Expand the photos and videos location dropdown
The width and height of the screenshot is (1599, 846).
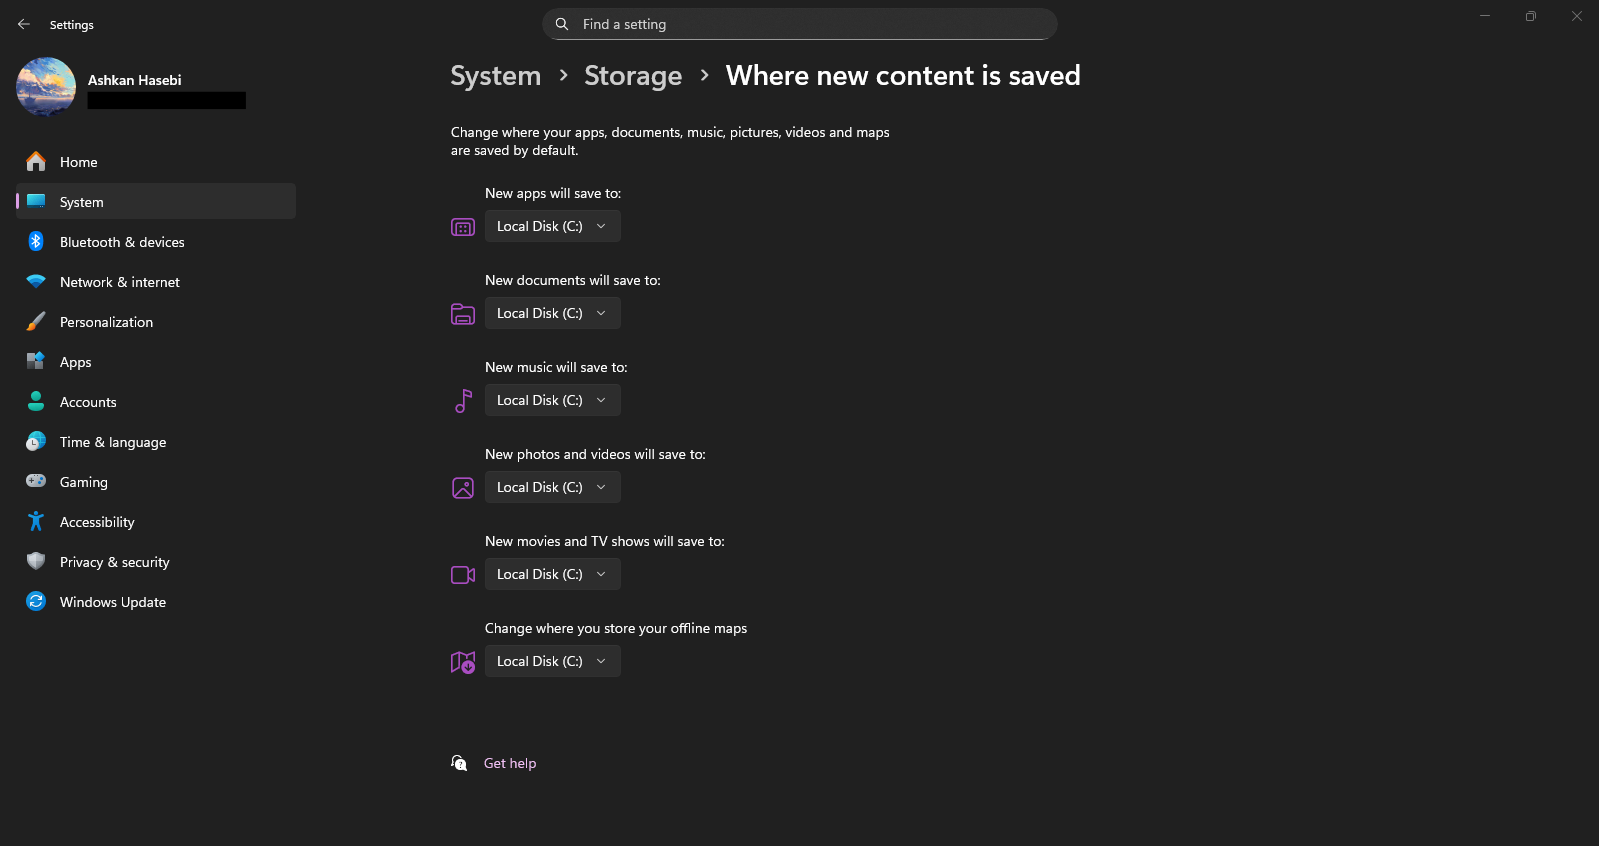tap(552, 487)
